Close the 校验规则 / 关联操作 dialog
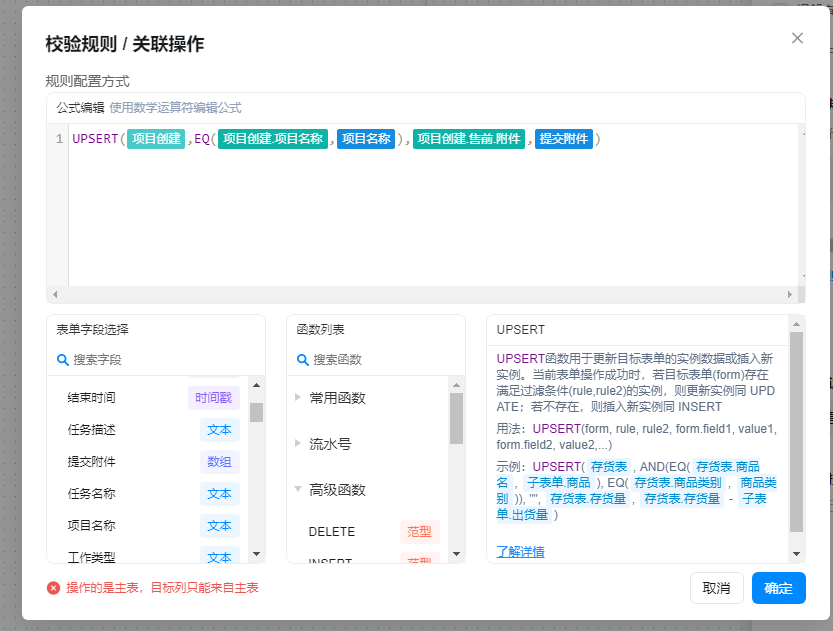This screenshot has width=833, height=631. 797,38
